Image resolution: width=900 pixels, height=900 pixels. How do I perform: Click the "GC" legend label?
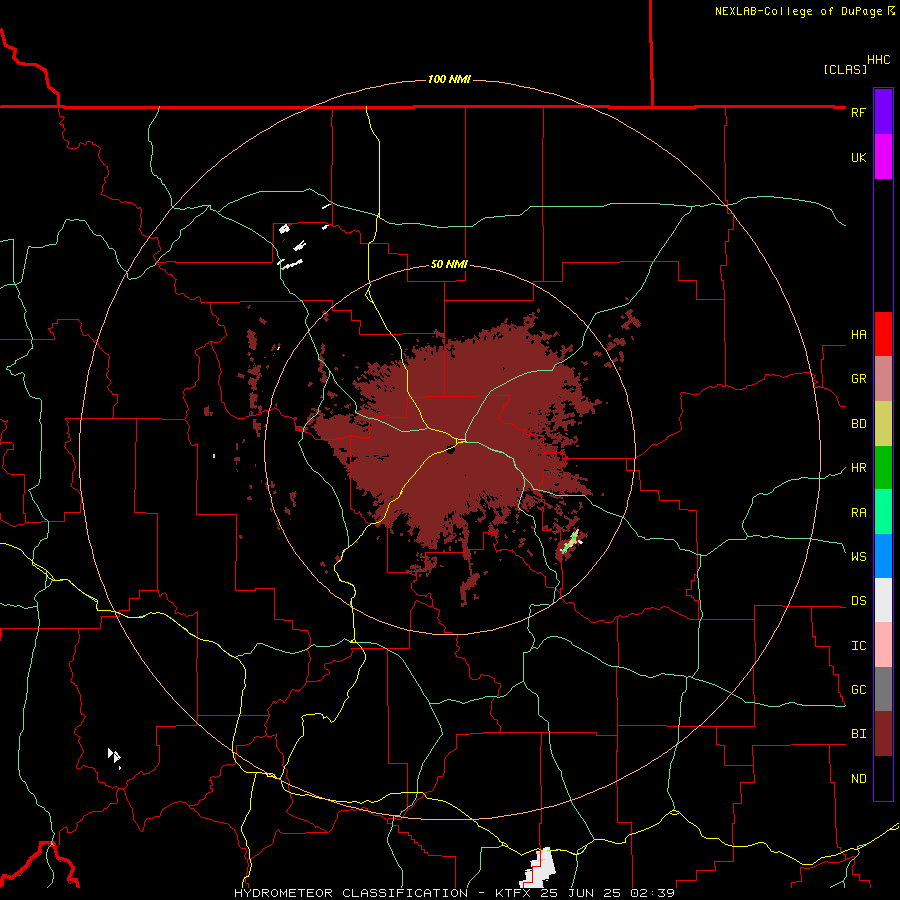(x=859, y=690)
